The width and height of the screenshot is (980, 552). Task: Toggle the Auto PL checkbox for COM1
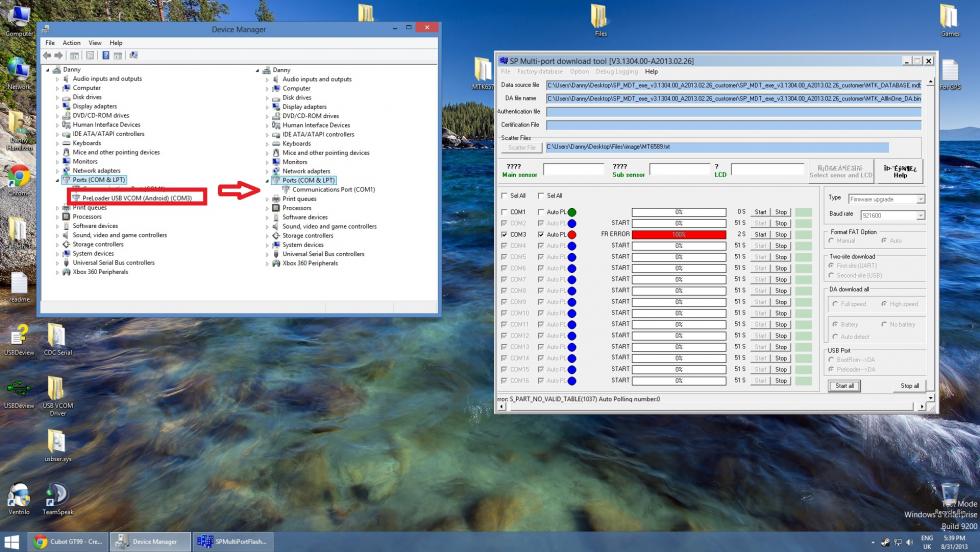[x=541, y=212]
